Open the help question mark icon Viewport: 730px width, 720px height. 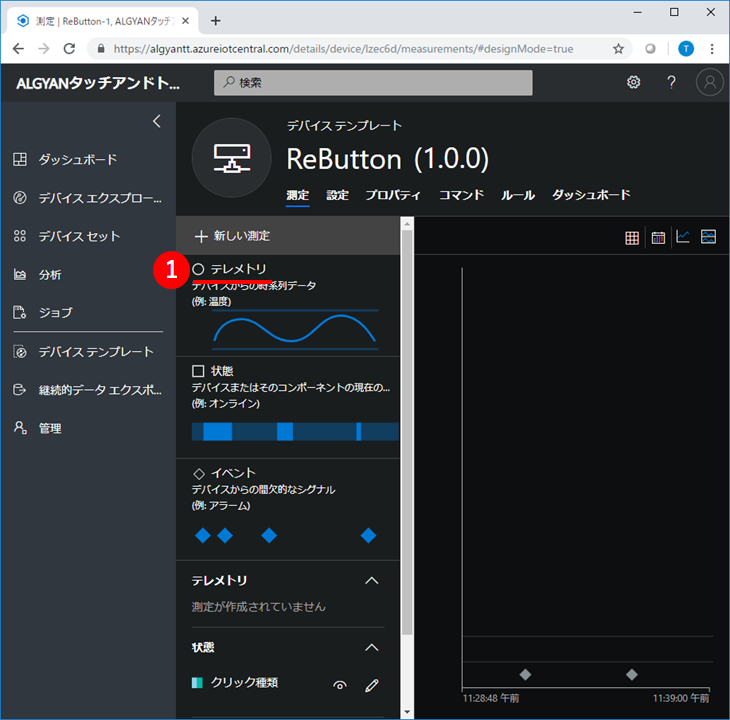(x=671, y=82)
